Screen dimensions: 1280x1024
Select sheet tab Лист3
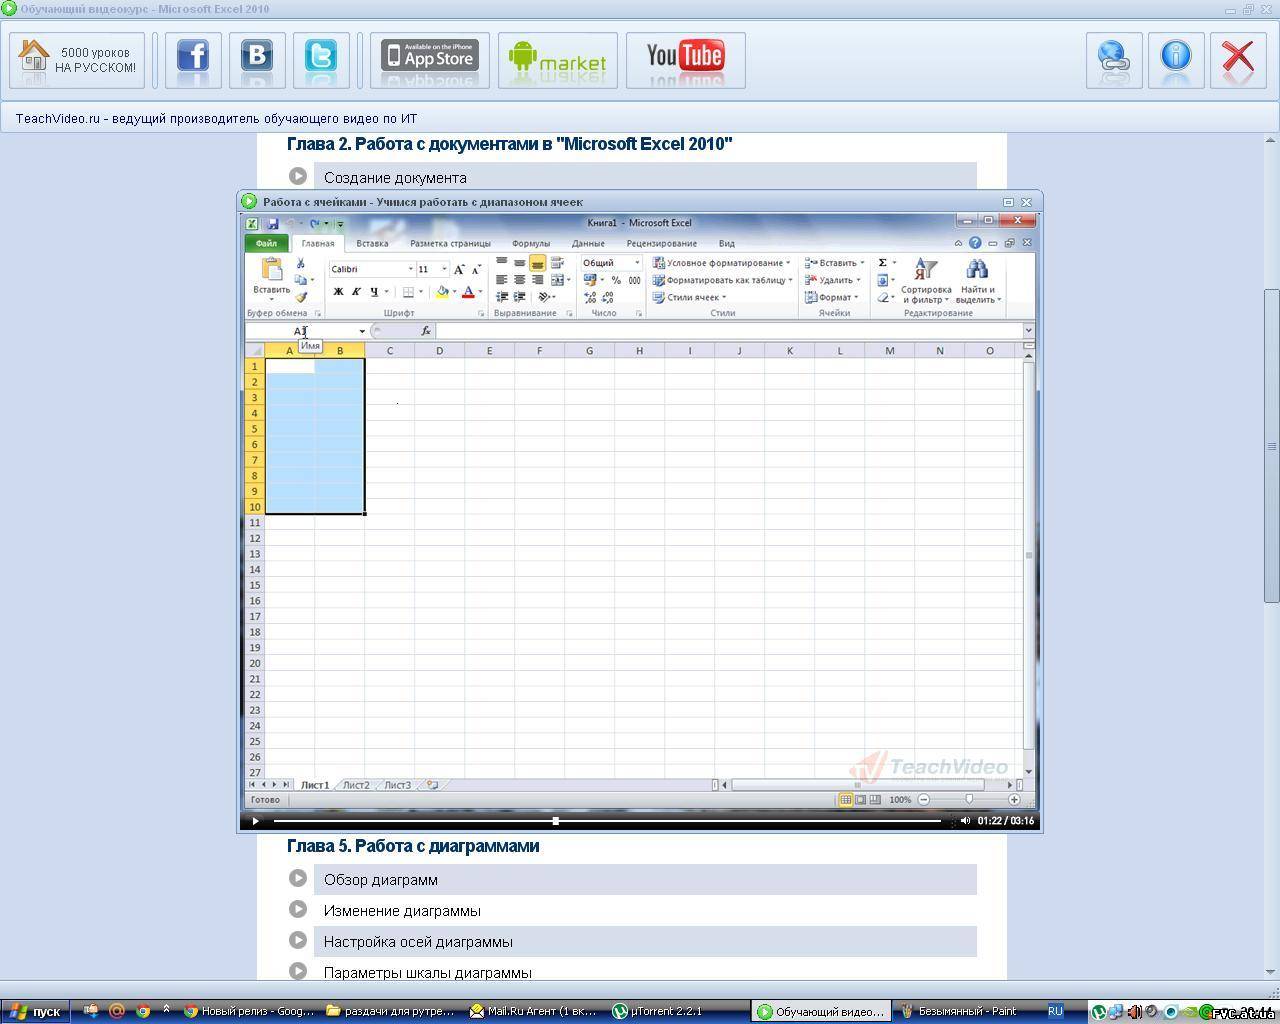(x=397, y=785)
